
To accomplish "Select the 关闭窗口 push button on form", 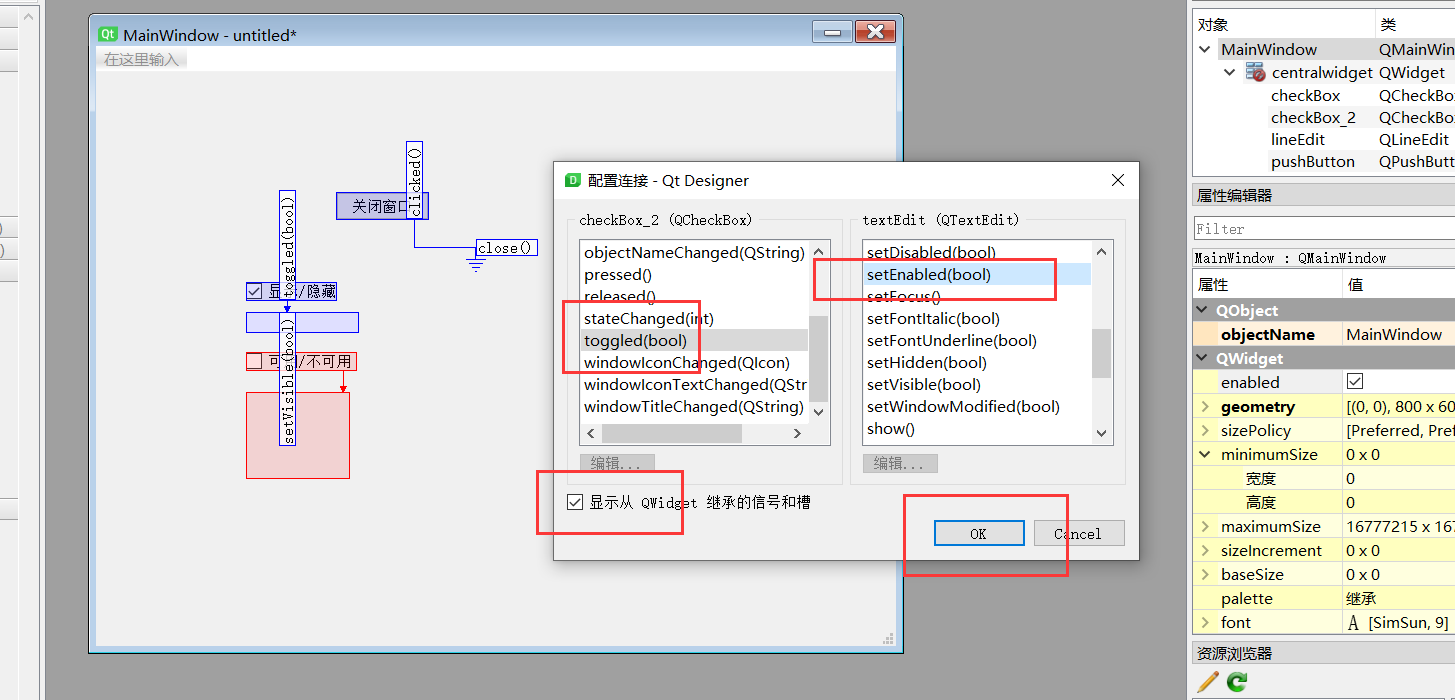I will coord(382,206).
